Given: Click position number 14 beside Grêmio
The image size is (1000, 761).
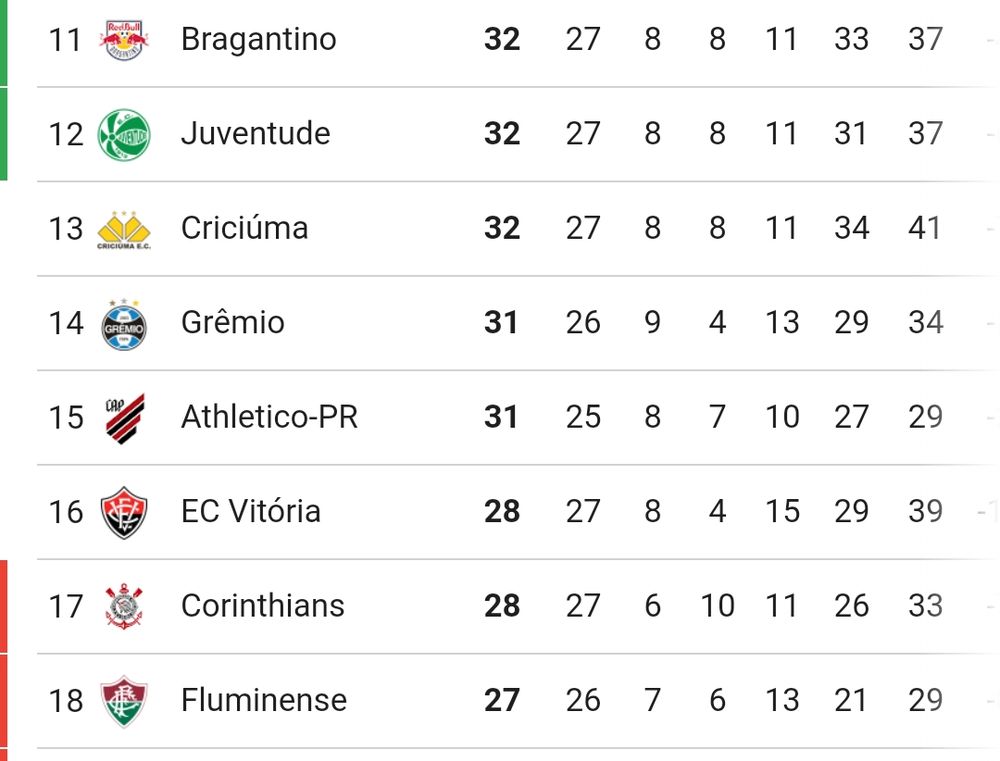Looking at the screenshot, I should (66, 323).
